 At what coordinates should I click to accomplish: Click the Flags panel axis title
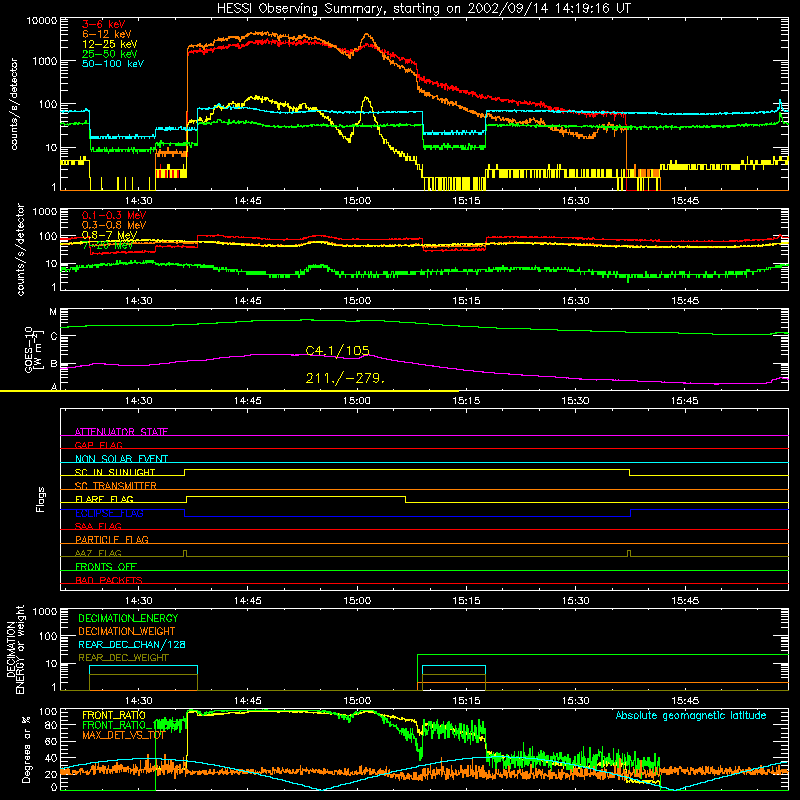tap(40, 499)
